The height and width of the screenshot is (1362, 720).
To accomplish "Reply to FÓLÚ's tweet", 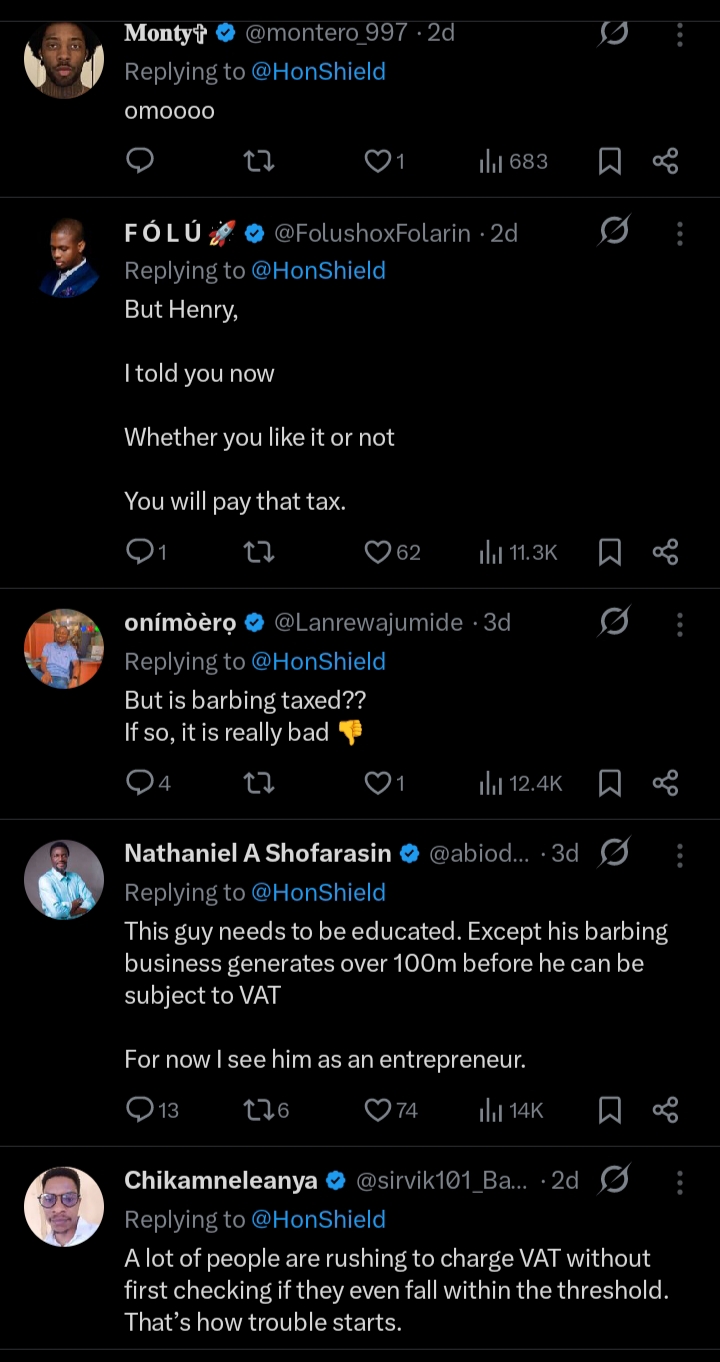I will coord(140,552).
